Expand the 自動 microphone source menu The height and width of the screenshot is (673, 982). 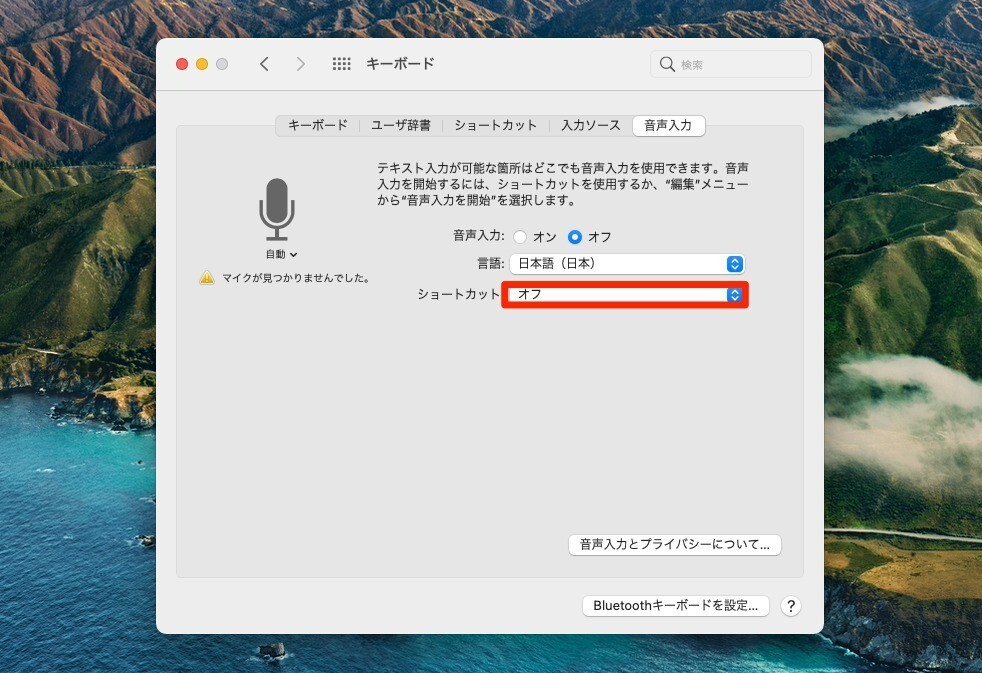coord(281,254)
